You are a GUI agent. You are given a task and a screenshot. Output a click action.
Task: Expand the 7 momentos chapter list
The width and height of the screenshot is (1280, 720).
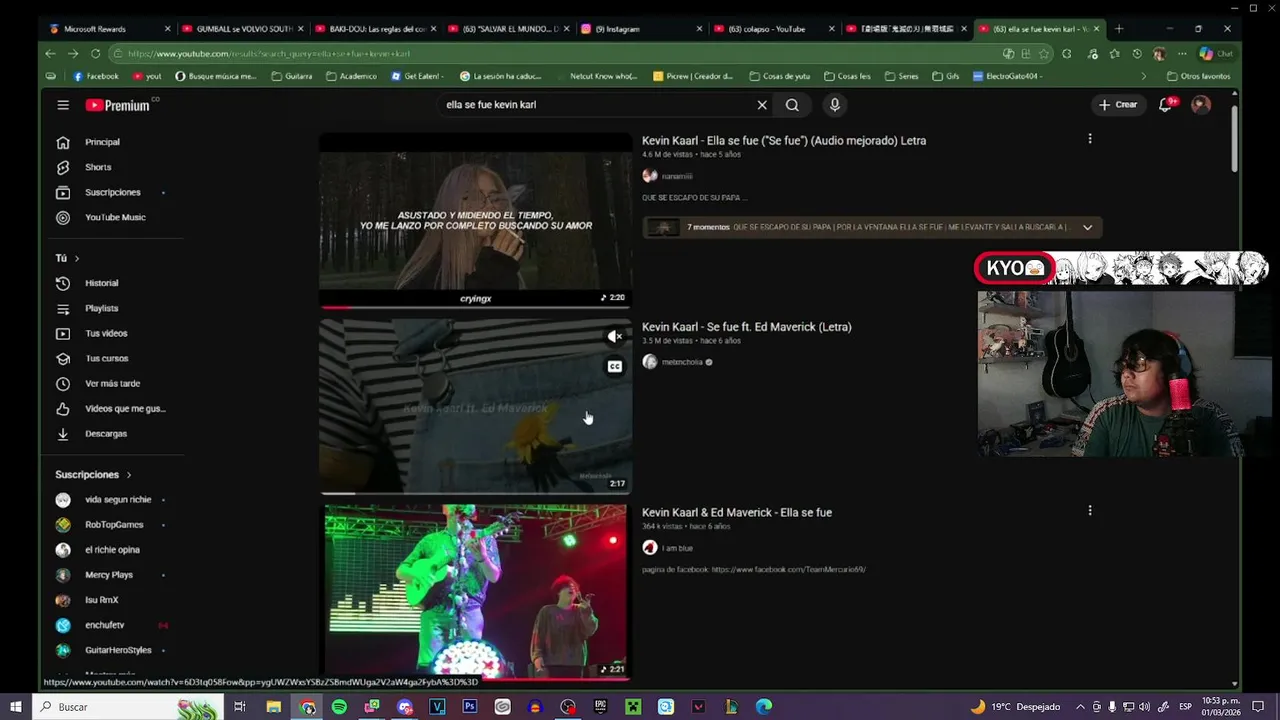[1088, 227]
